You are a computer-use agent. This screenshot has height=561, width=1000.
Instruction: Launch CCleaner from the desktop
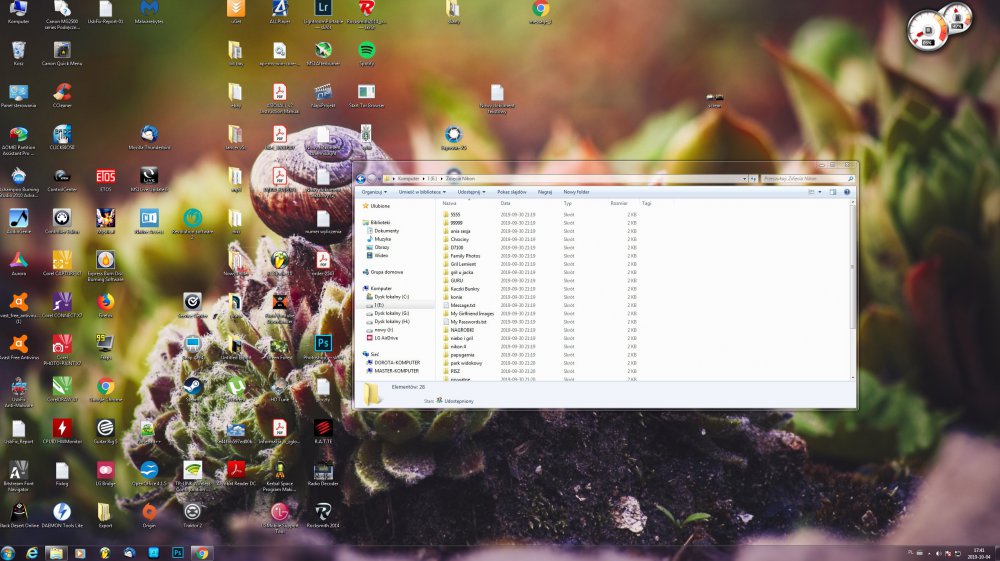[62, 94]
